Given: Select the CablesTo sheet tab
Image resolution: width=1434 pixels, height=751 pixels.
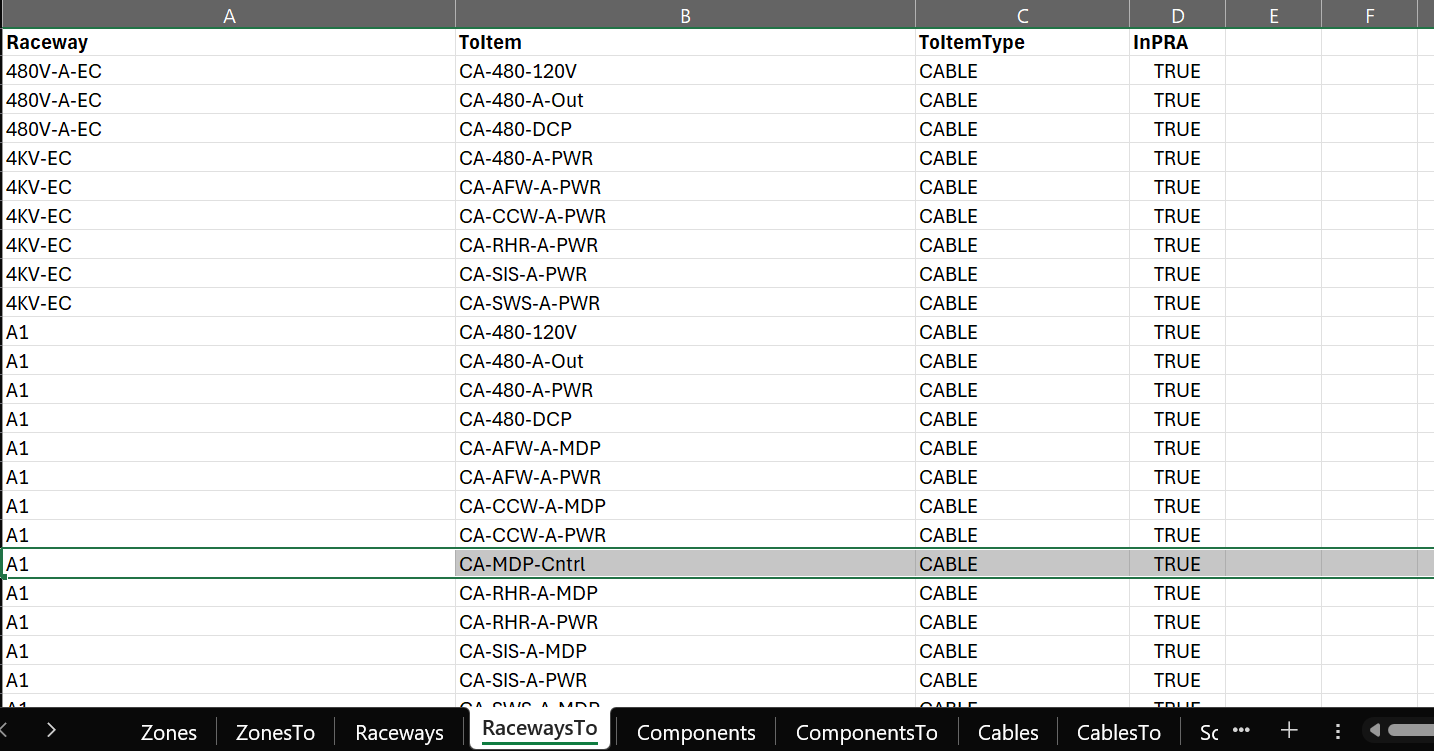Looking at the screenshot, I should pyautogui.click(x=1118, y=733).
